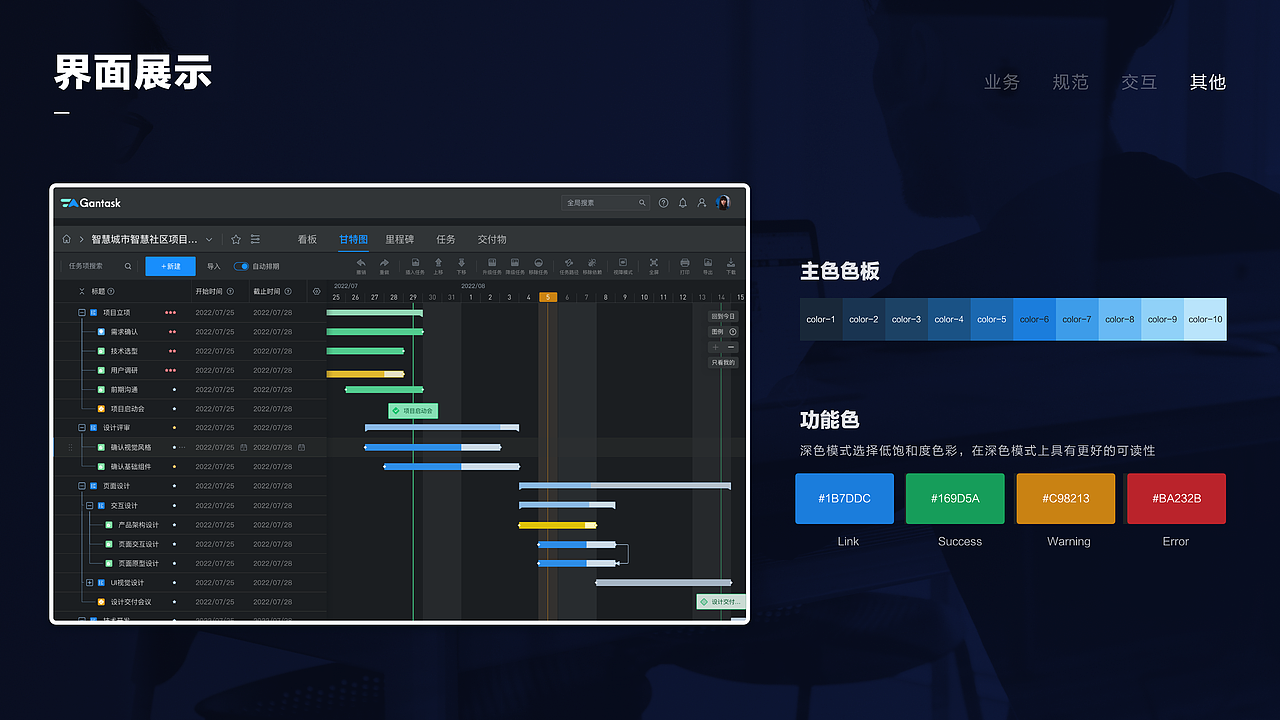Screen dimensions: 1280x720
Task: Open the notifications bell
Action: click(x=683, y=203)
